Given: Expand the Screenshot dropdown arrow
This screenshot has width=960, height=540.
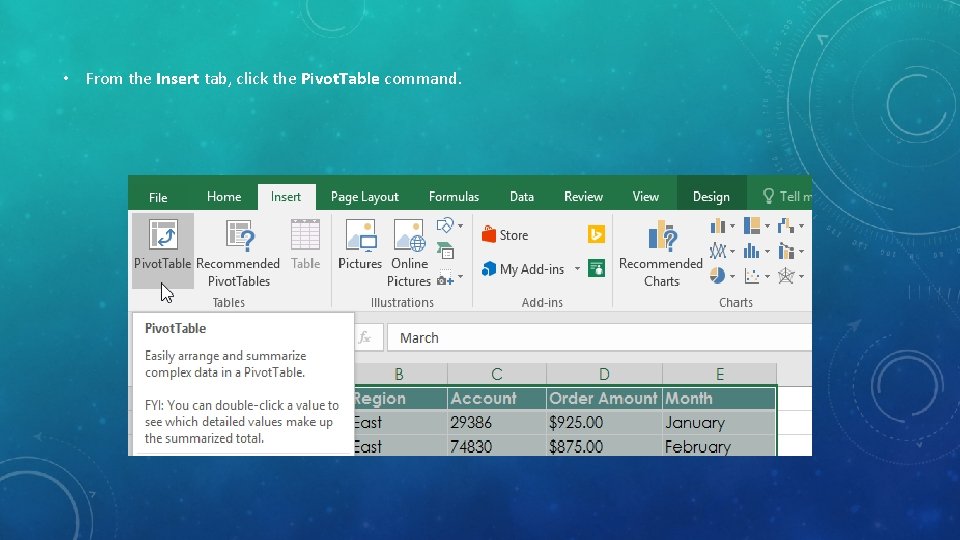Looking at the screenshot, I should 460,277.
